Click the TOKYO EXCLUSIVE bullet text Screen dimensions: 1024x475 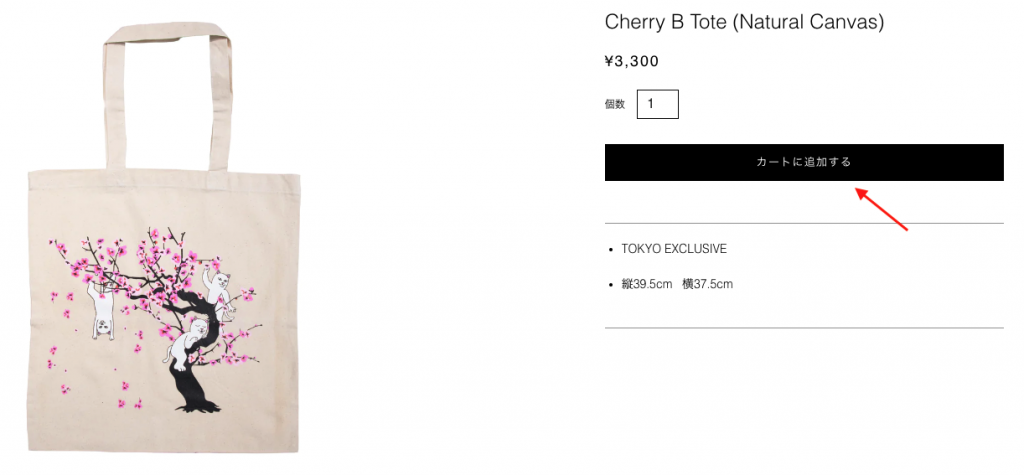(x=673, y=248)
